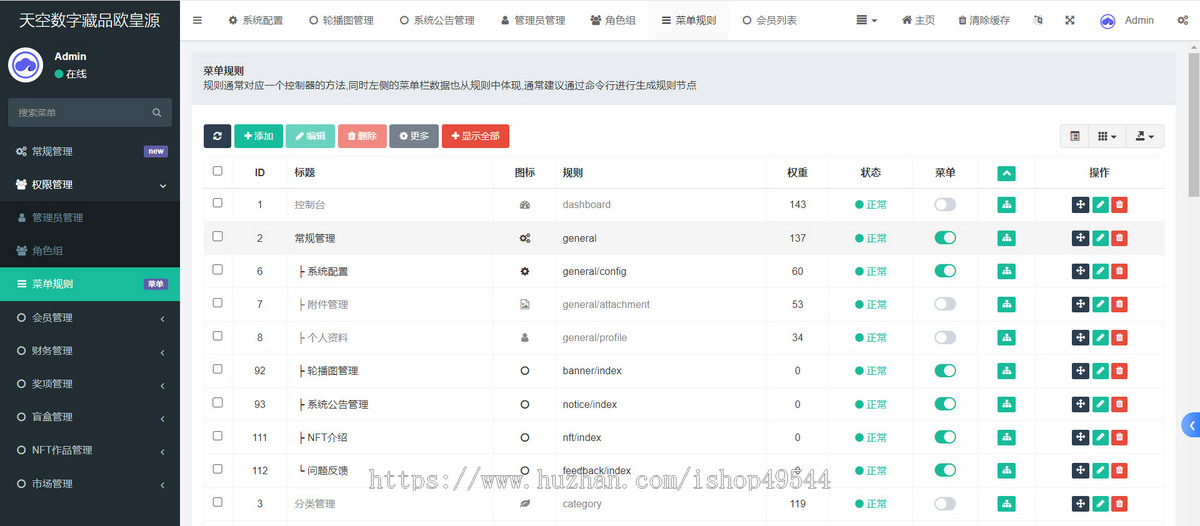
Task: Click edit pencil in 分类管理 row
Action: click(1100, 503)
